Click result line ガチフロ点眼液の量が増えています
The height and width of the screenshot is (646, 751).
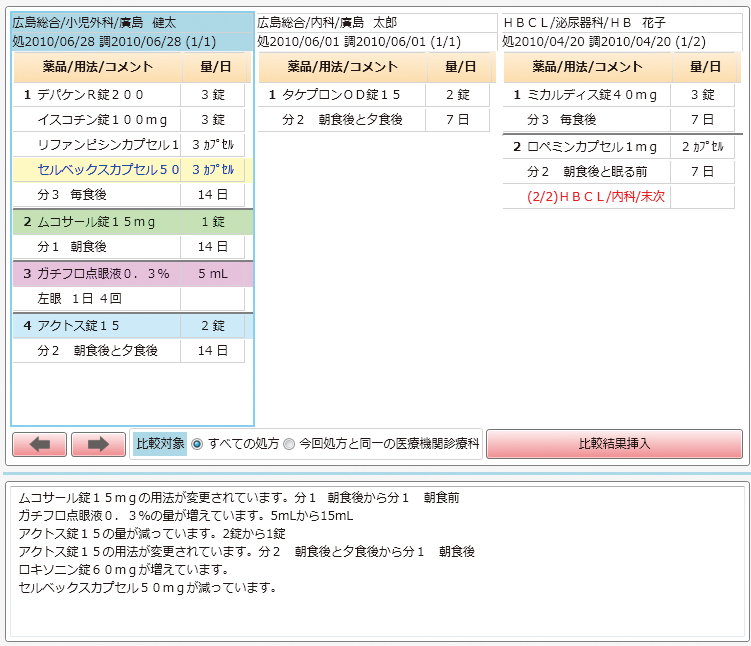click(x=186, y=516)
